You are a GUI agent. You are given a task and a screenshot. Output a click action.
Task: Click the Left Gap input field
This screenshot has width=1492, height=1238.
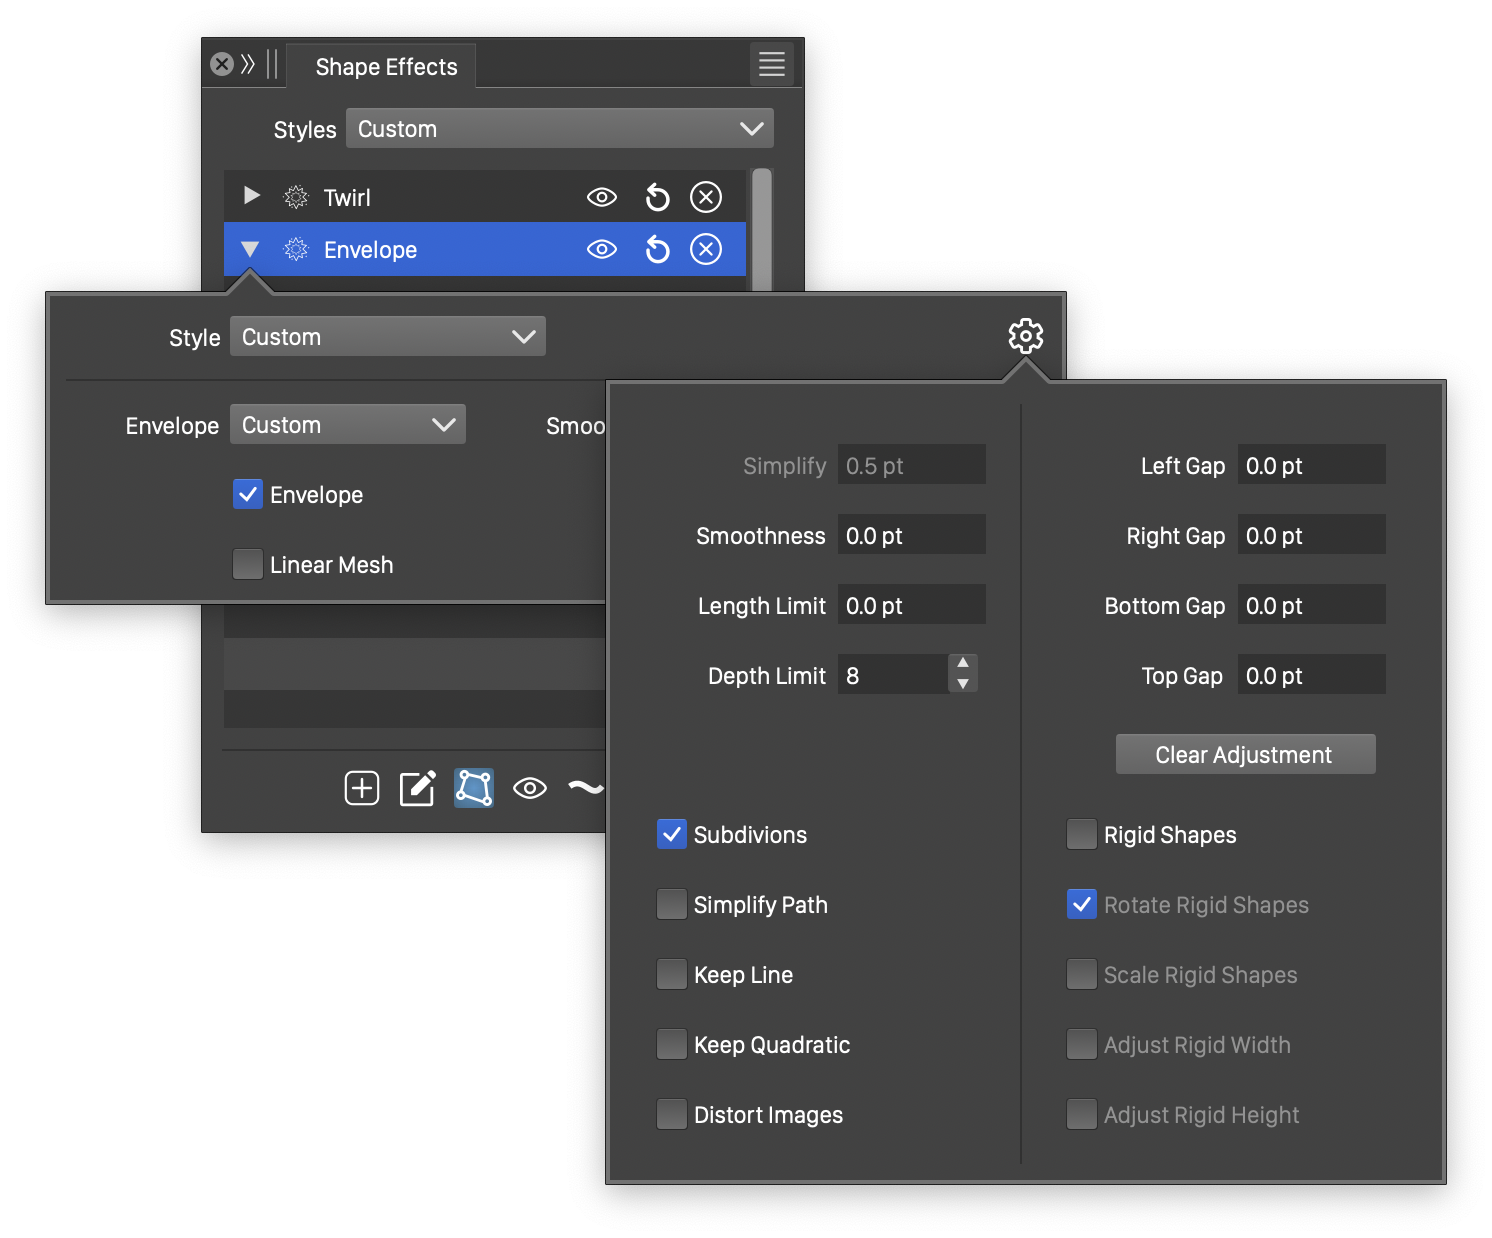1310,466
